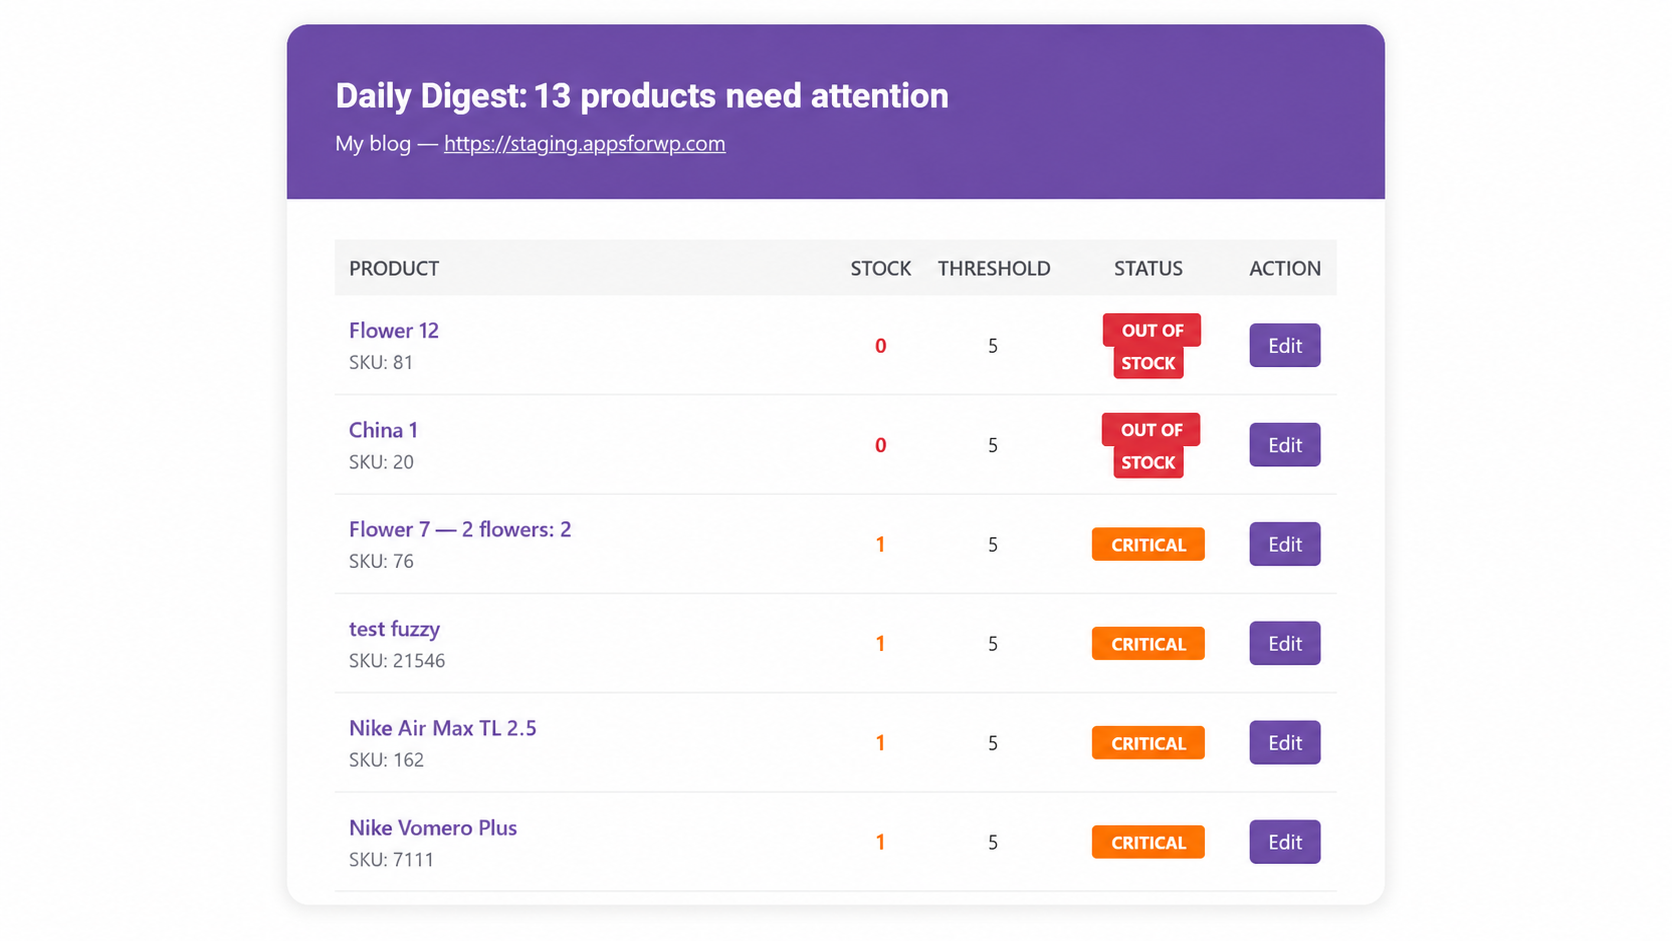Image resolution: width=1672 pixels, height=941 pixels.
Task: Click the SKU: 76 text
Action: (381, 561)
